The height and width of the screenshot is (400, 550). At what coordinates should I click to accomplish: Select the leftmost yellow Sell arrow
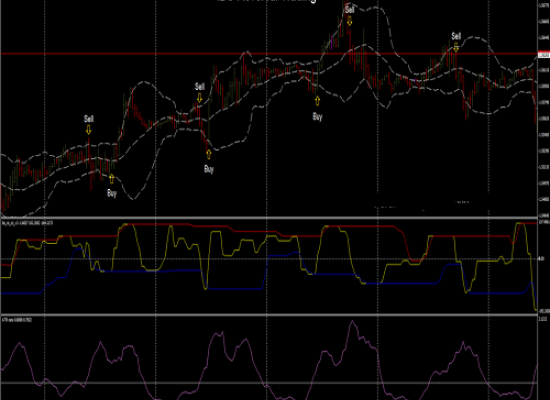(88, 130)
